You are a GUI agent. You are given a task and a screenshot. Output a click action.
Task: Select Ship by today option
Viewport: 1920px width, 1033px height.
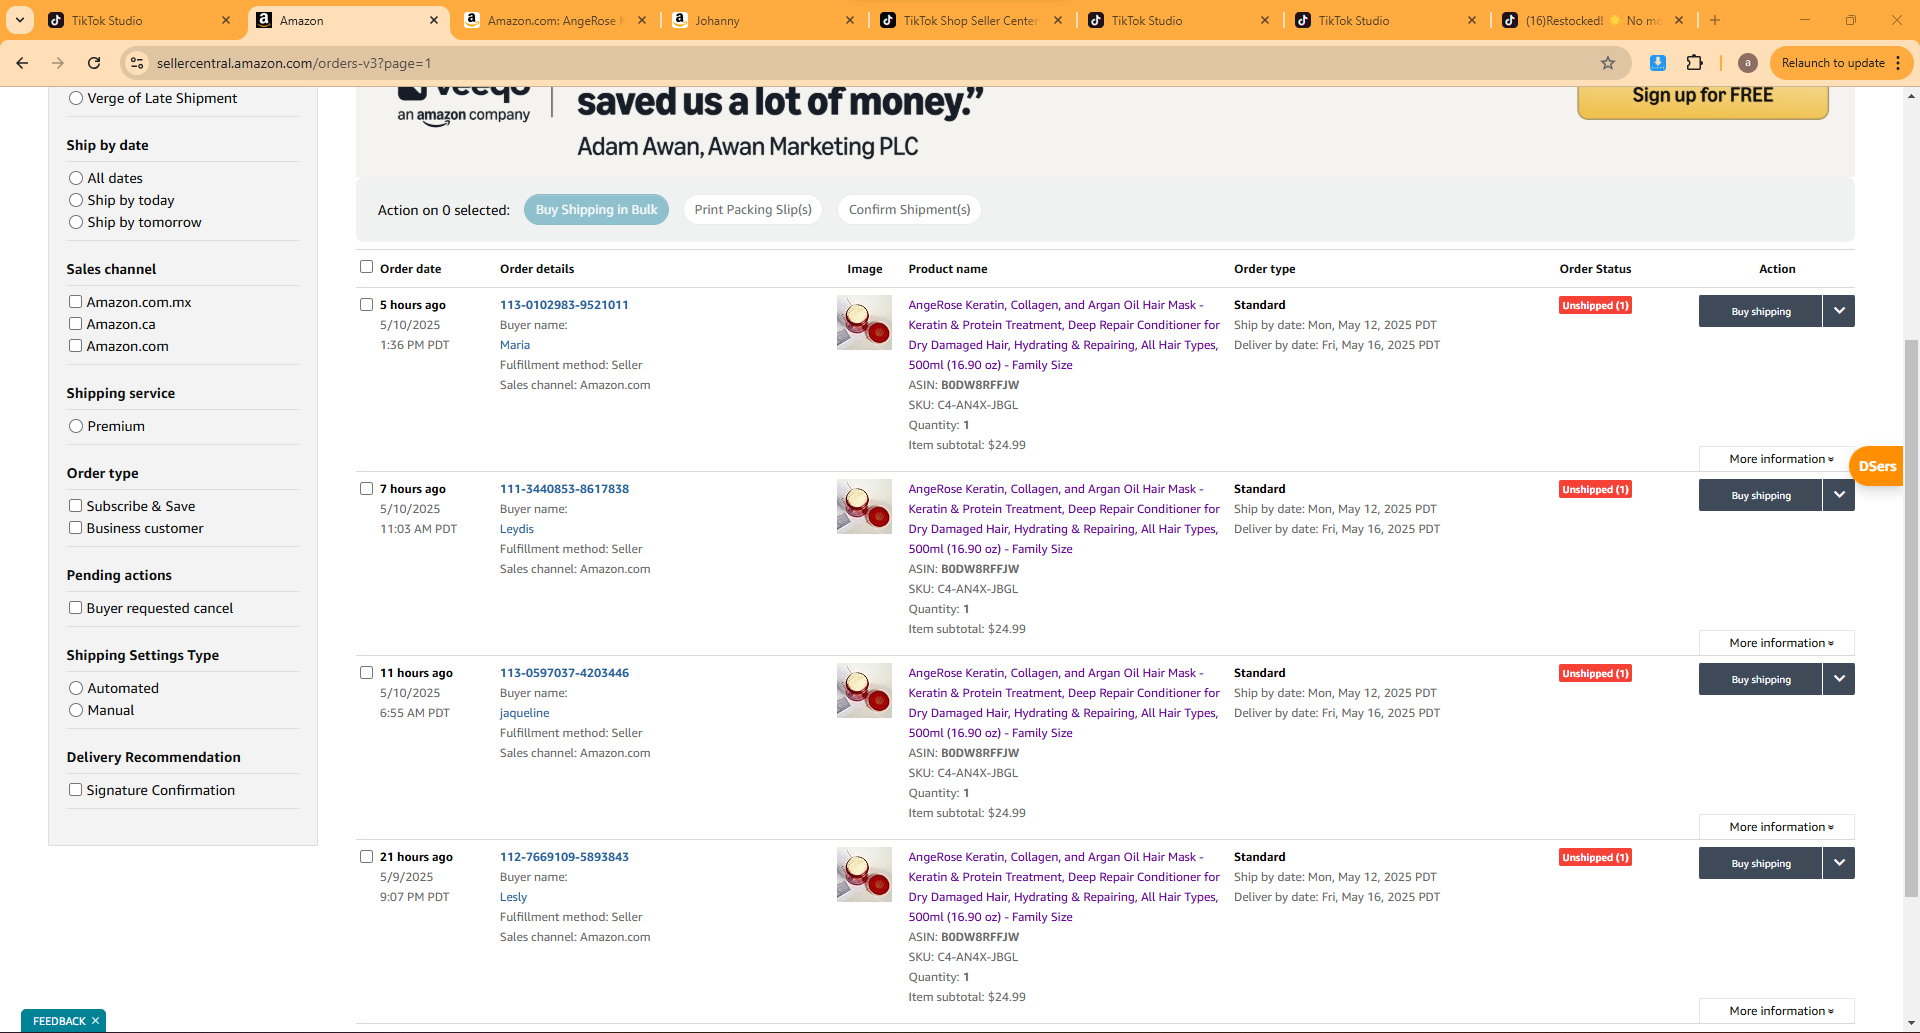(x=76, y=200)
